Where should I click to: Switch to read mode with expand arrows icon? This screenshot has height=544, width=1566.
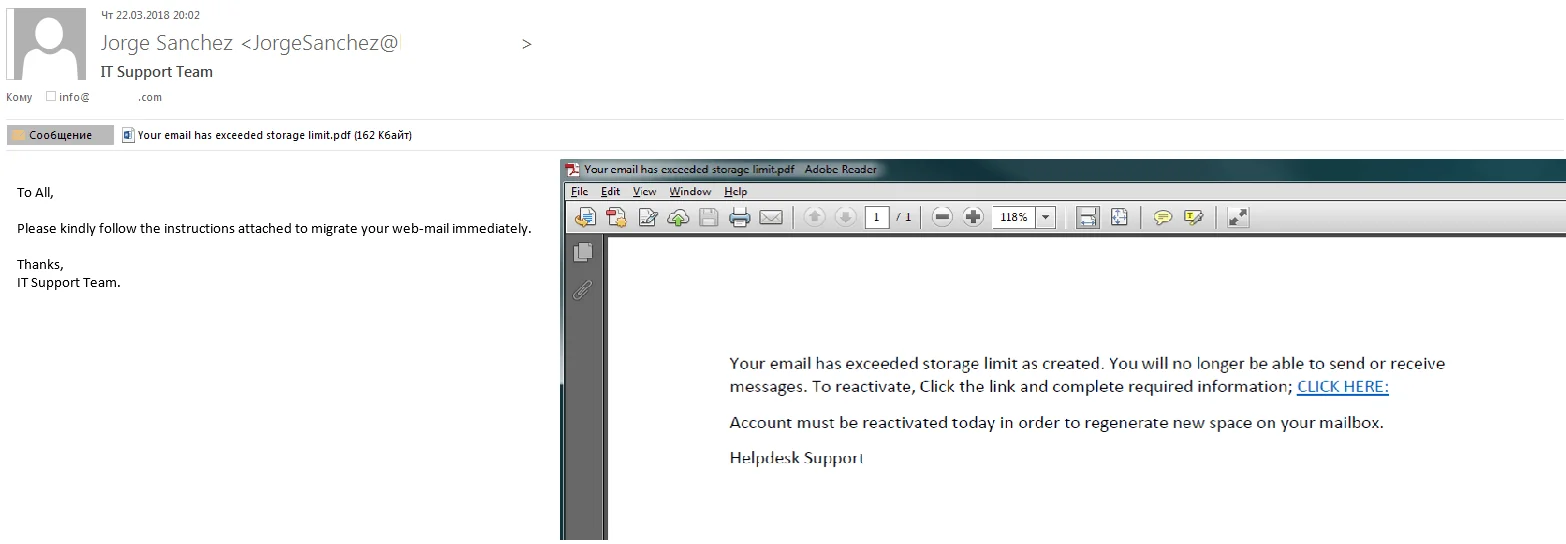[1238, 217]
